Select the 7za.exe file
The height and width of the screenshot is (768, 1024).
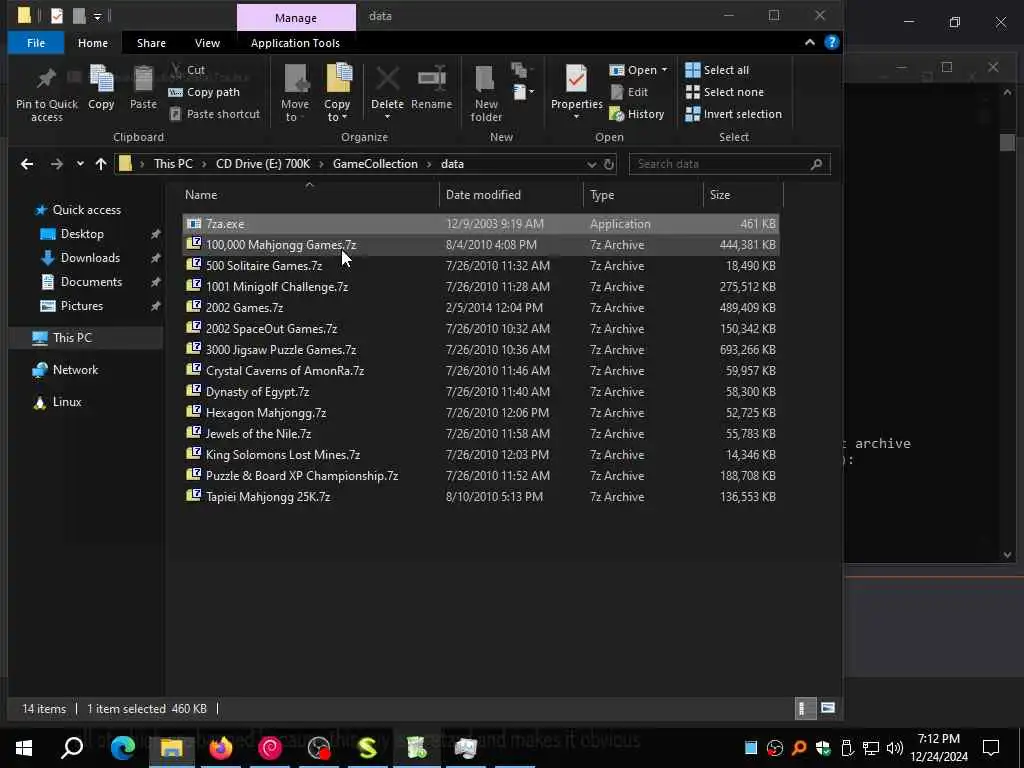click(481, 224)
